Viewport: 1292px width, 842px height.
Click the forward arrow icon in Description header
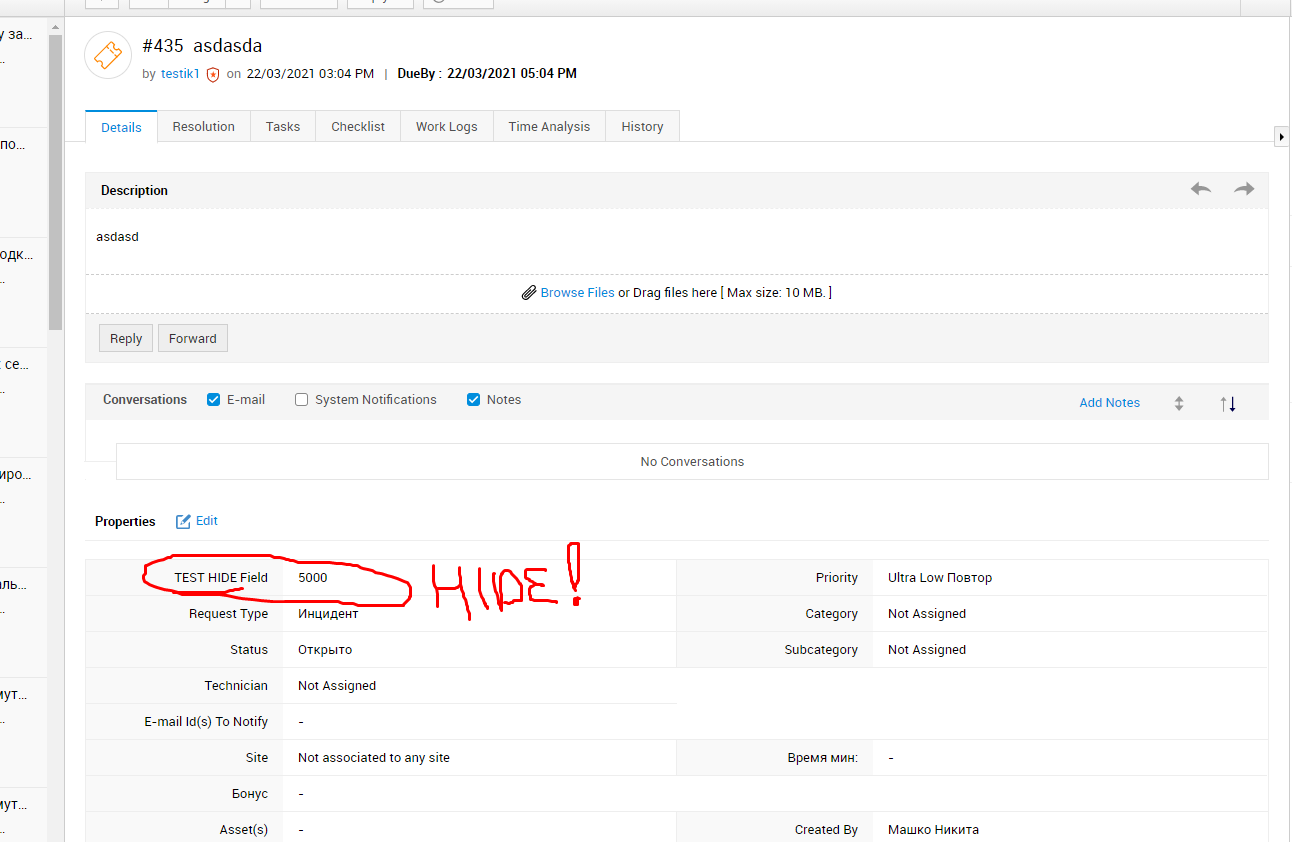1244,189
